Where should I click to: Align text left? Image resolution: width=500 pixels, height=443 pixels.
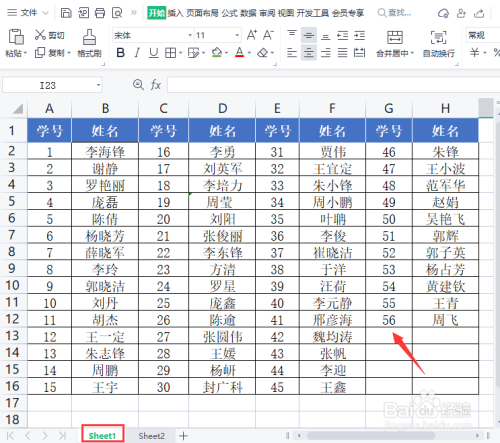[292, 53]
